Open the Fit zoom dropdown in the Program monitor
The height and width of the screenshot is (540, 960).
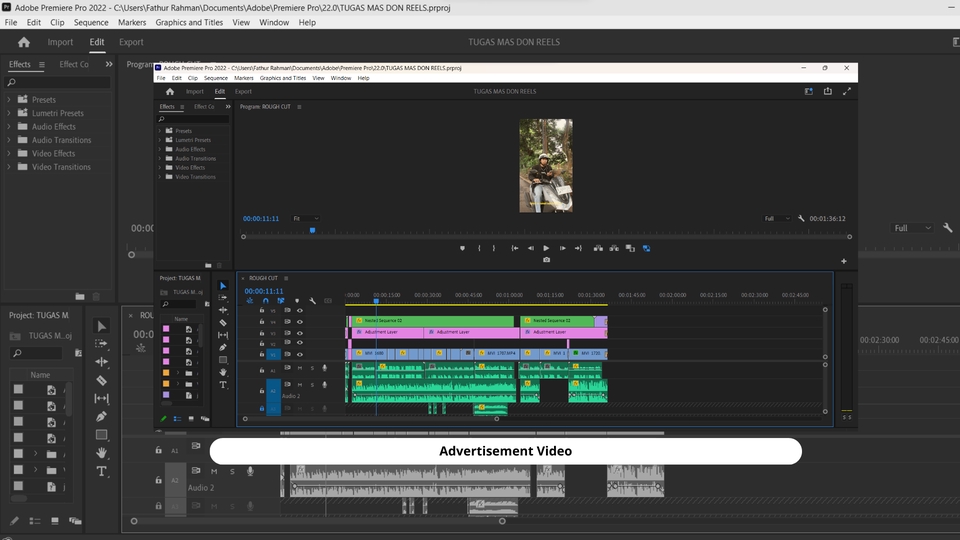click(305, 218)
